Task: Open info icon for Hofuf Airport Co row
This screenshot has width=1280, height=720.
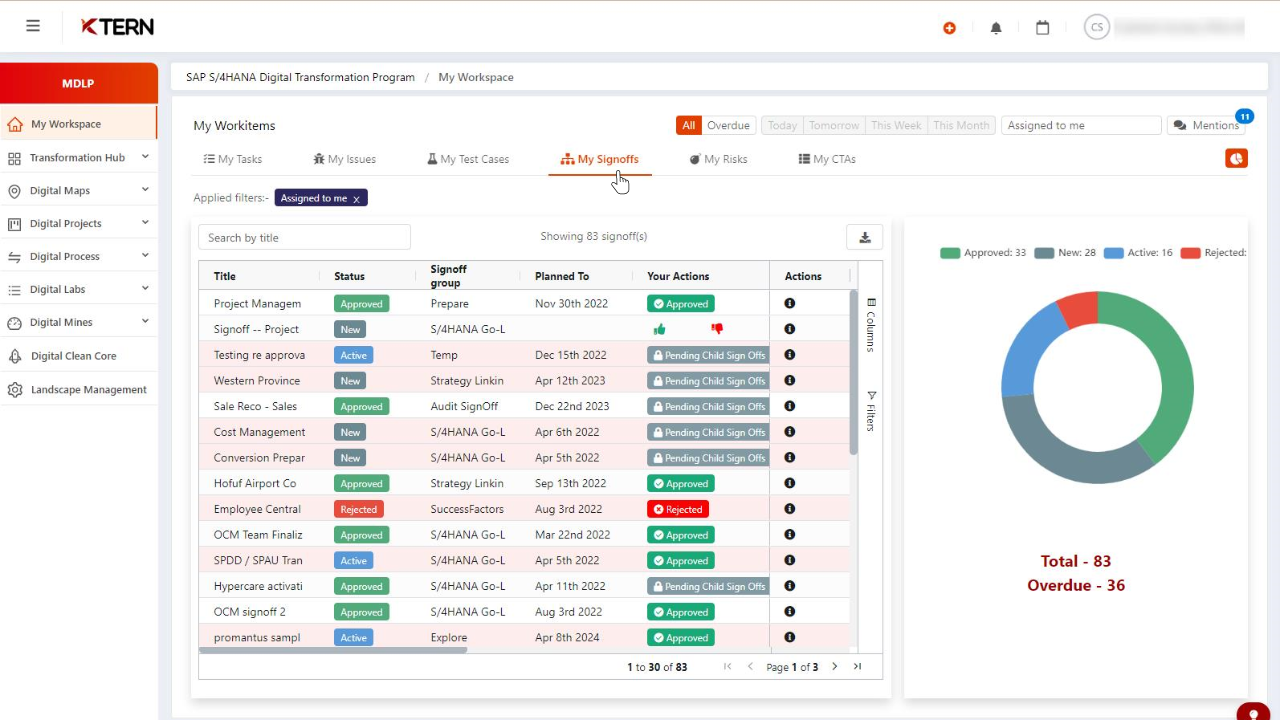Action: [x=789, y=483]
